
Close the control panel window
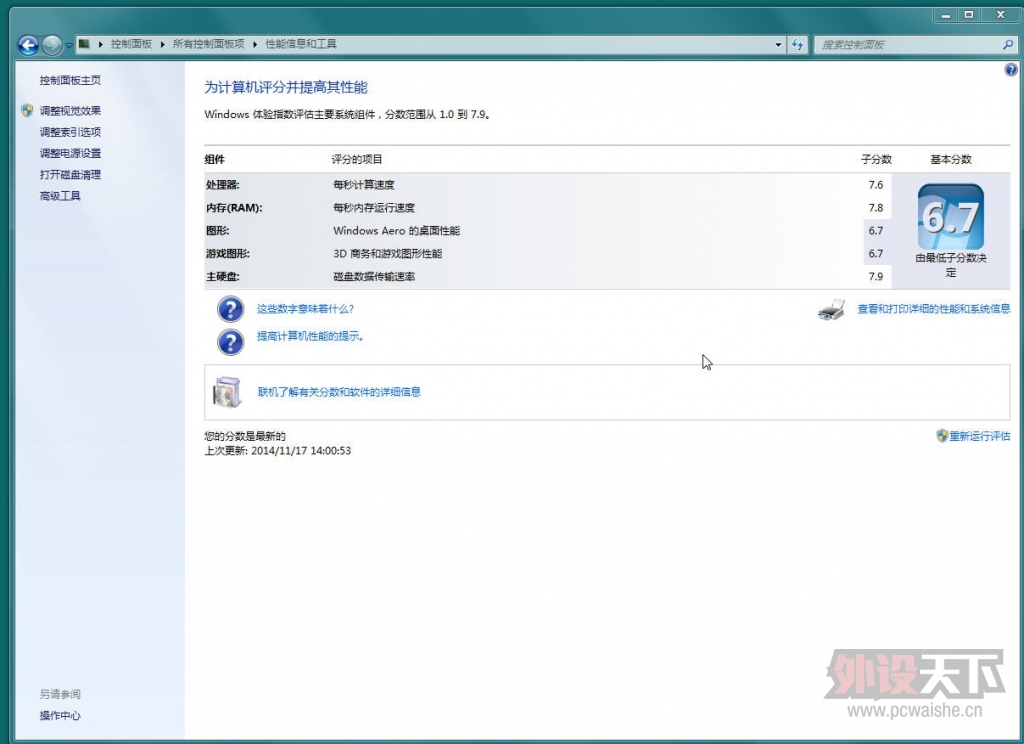[1000, 15]
